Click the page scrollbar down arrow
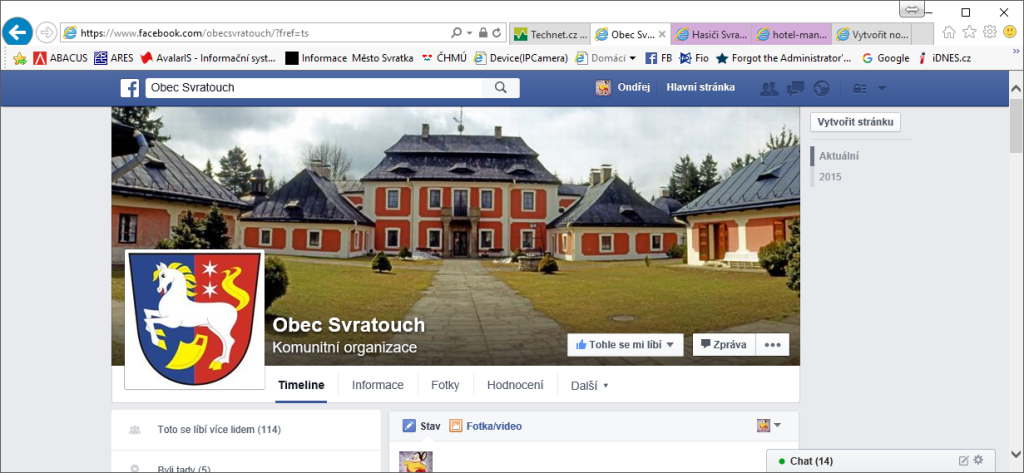The image size is (1024, 473). point(1016,455)
